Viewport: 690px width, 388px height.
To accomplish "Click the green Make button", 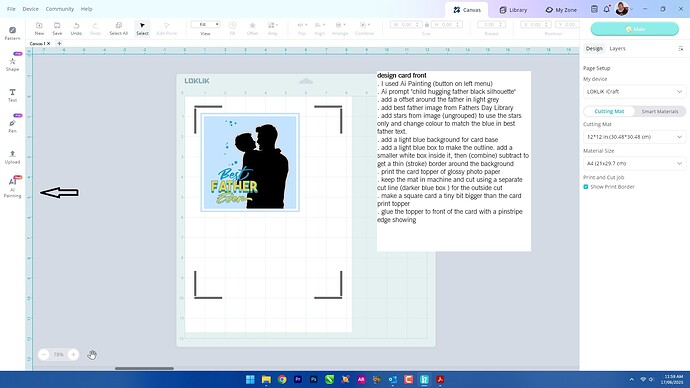I will click(635, 29).
